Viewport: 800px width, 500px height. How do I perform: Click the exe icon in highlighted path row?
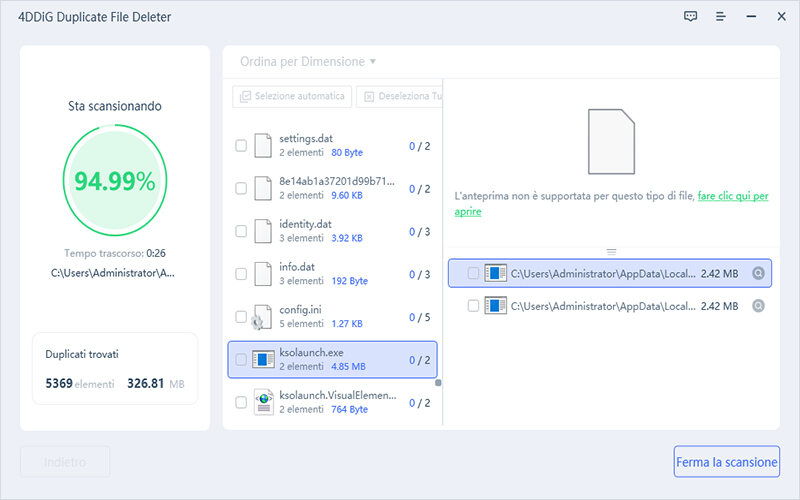[x=495, y=273]
